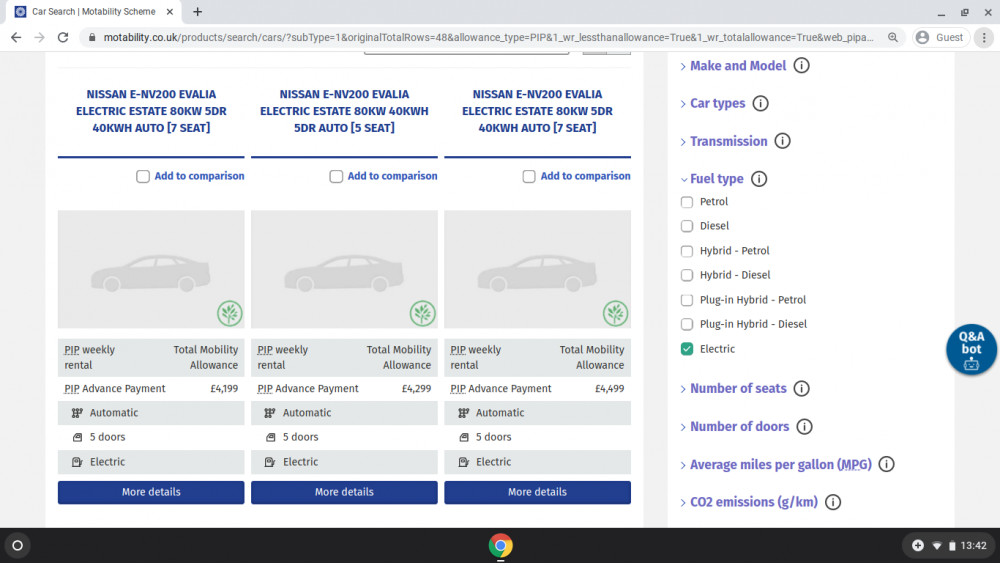The image size is (1000, 563).
Task: Click info icon next to Number of doors
Action: click(804, 427)
